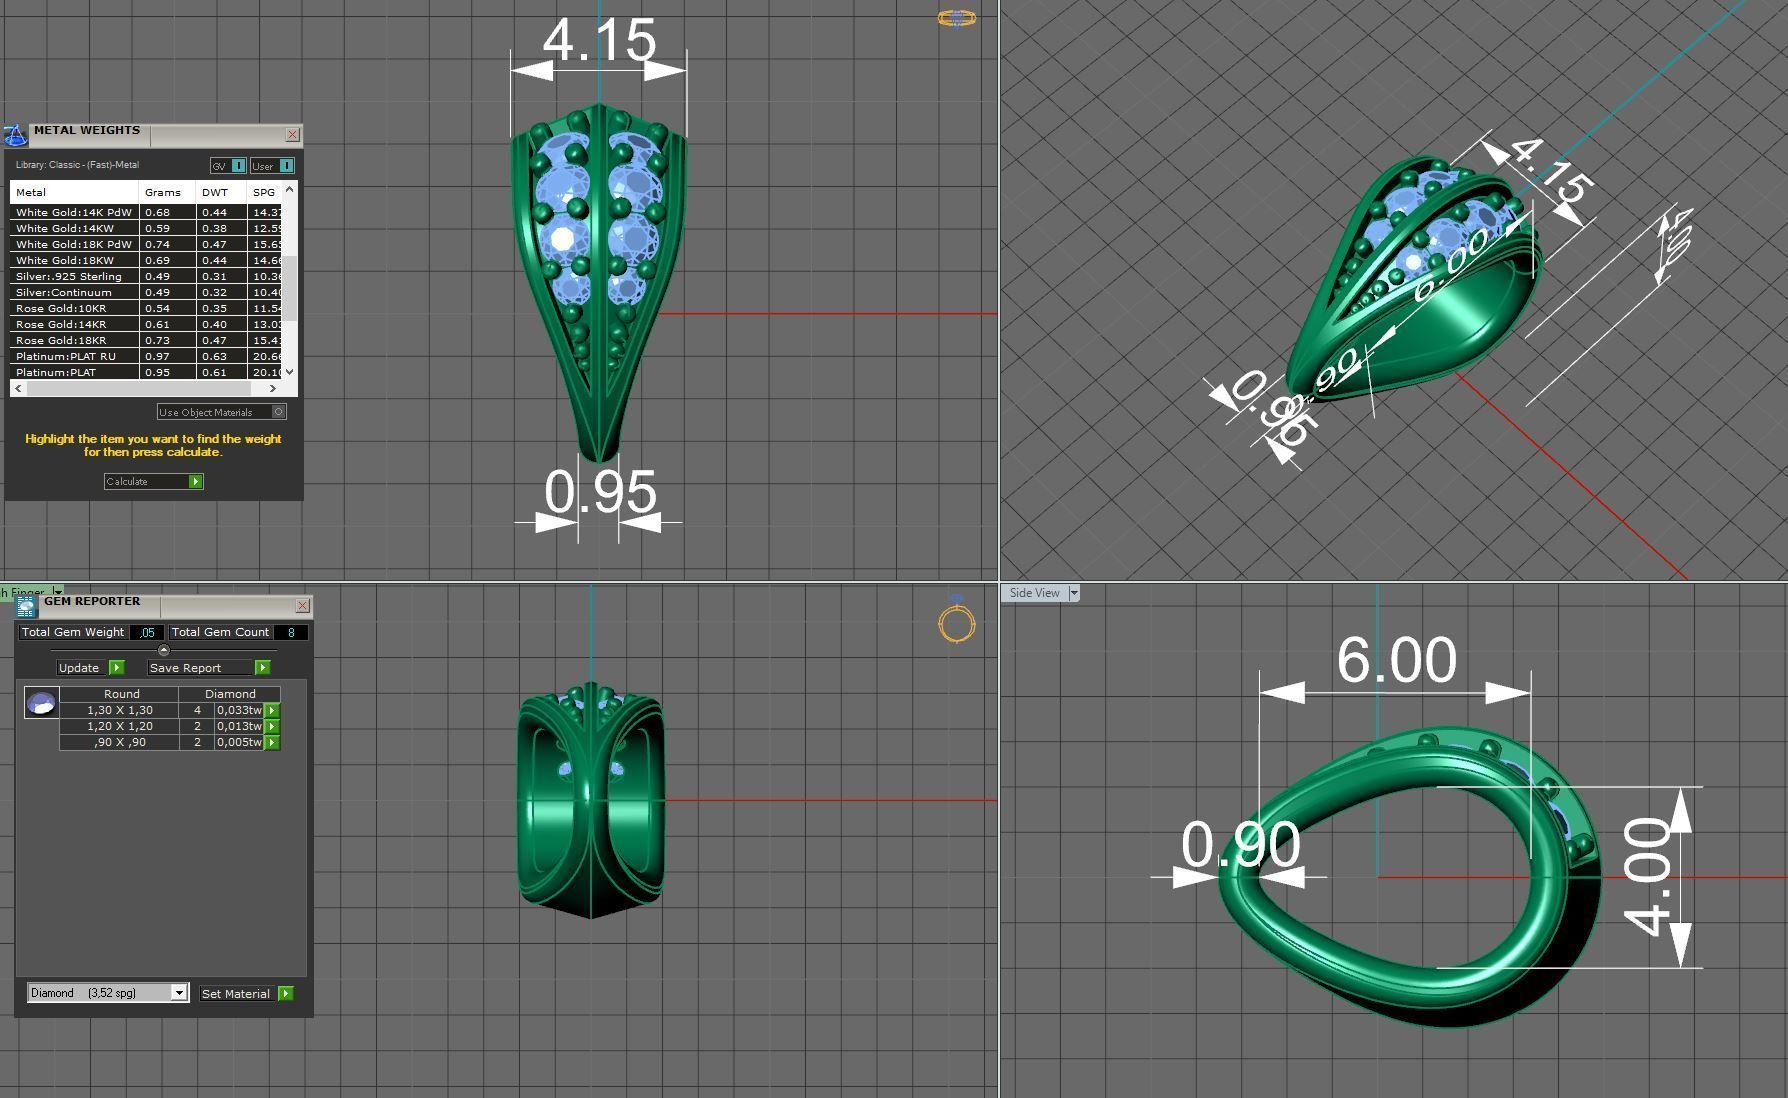Close the Gem Reporter panel
1788x1098 pixels.
point(302,606)
